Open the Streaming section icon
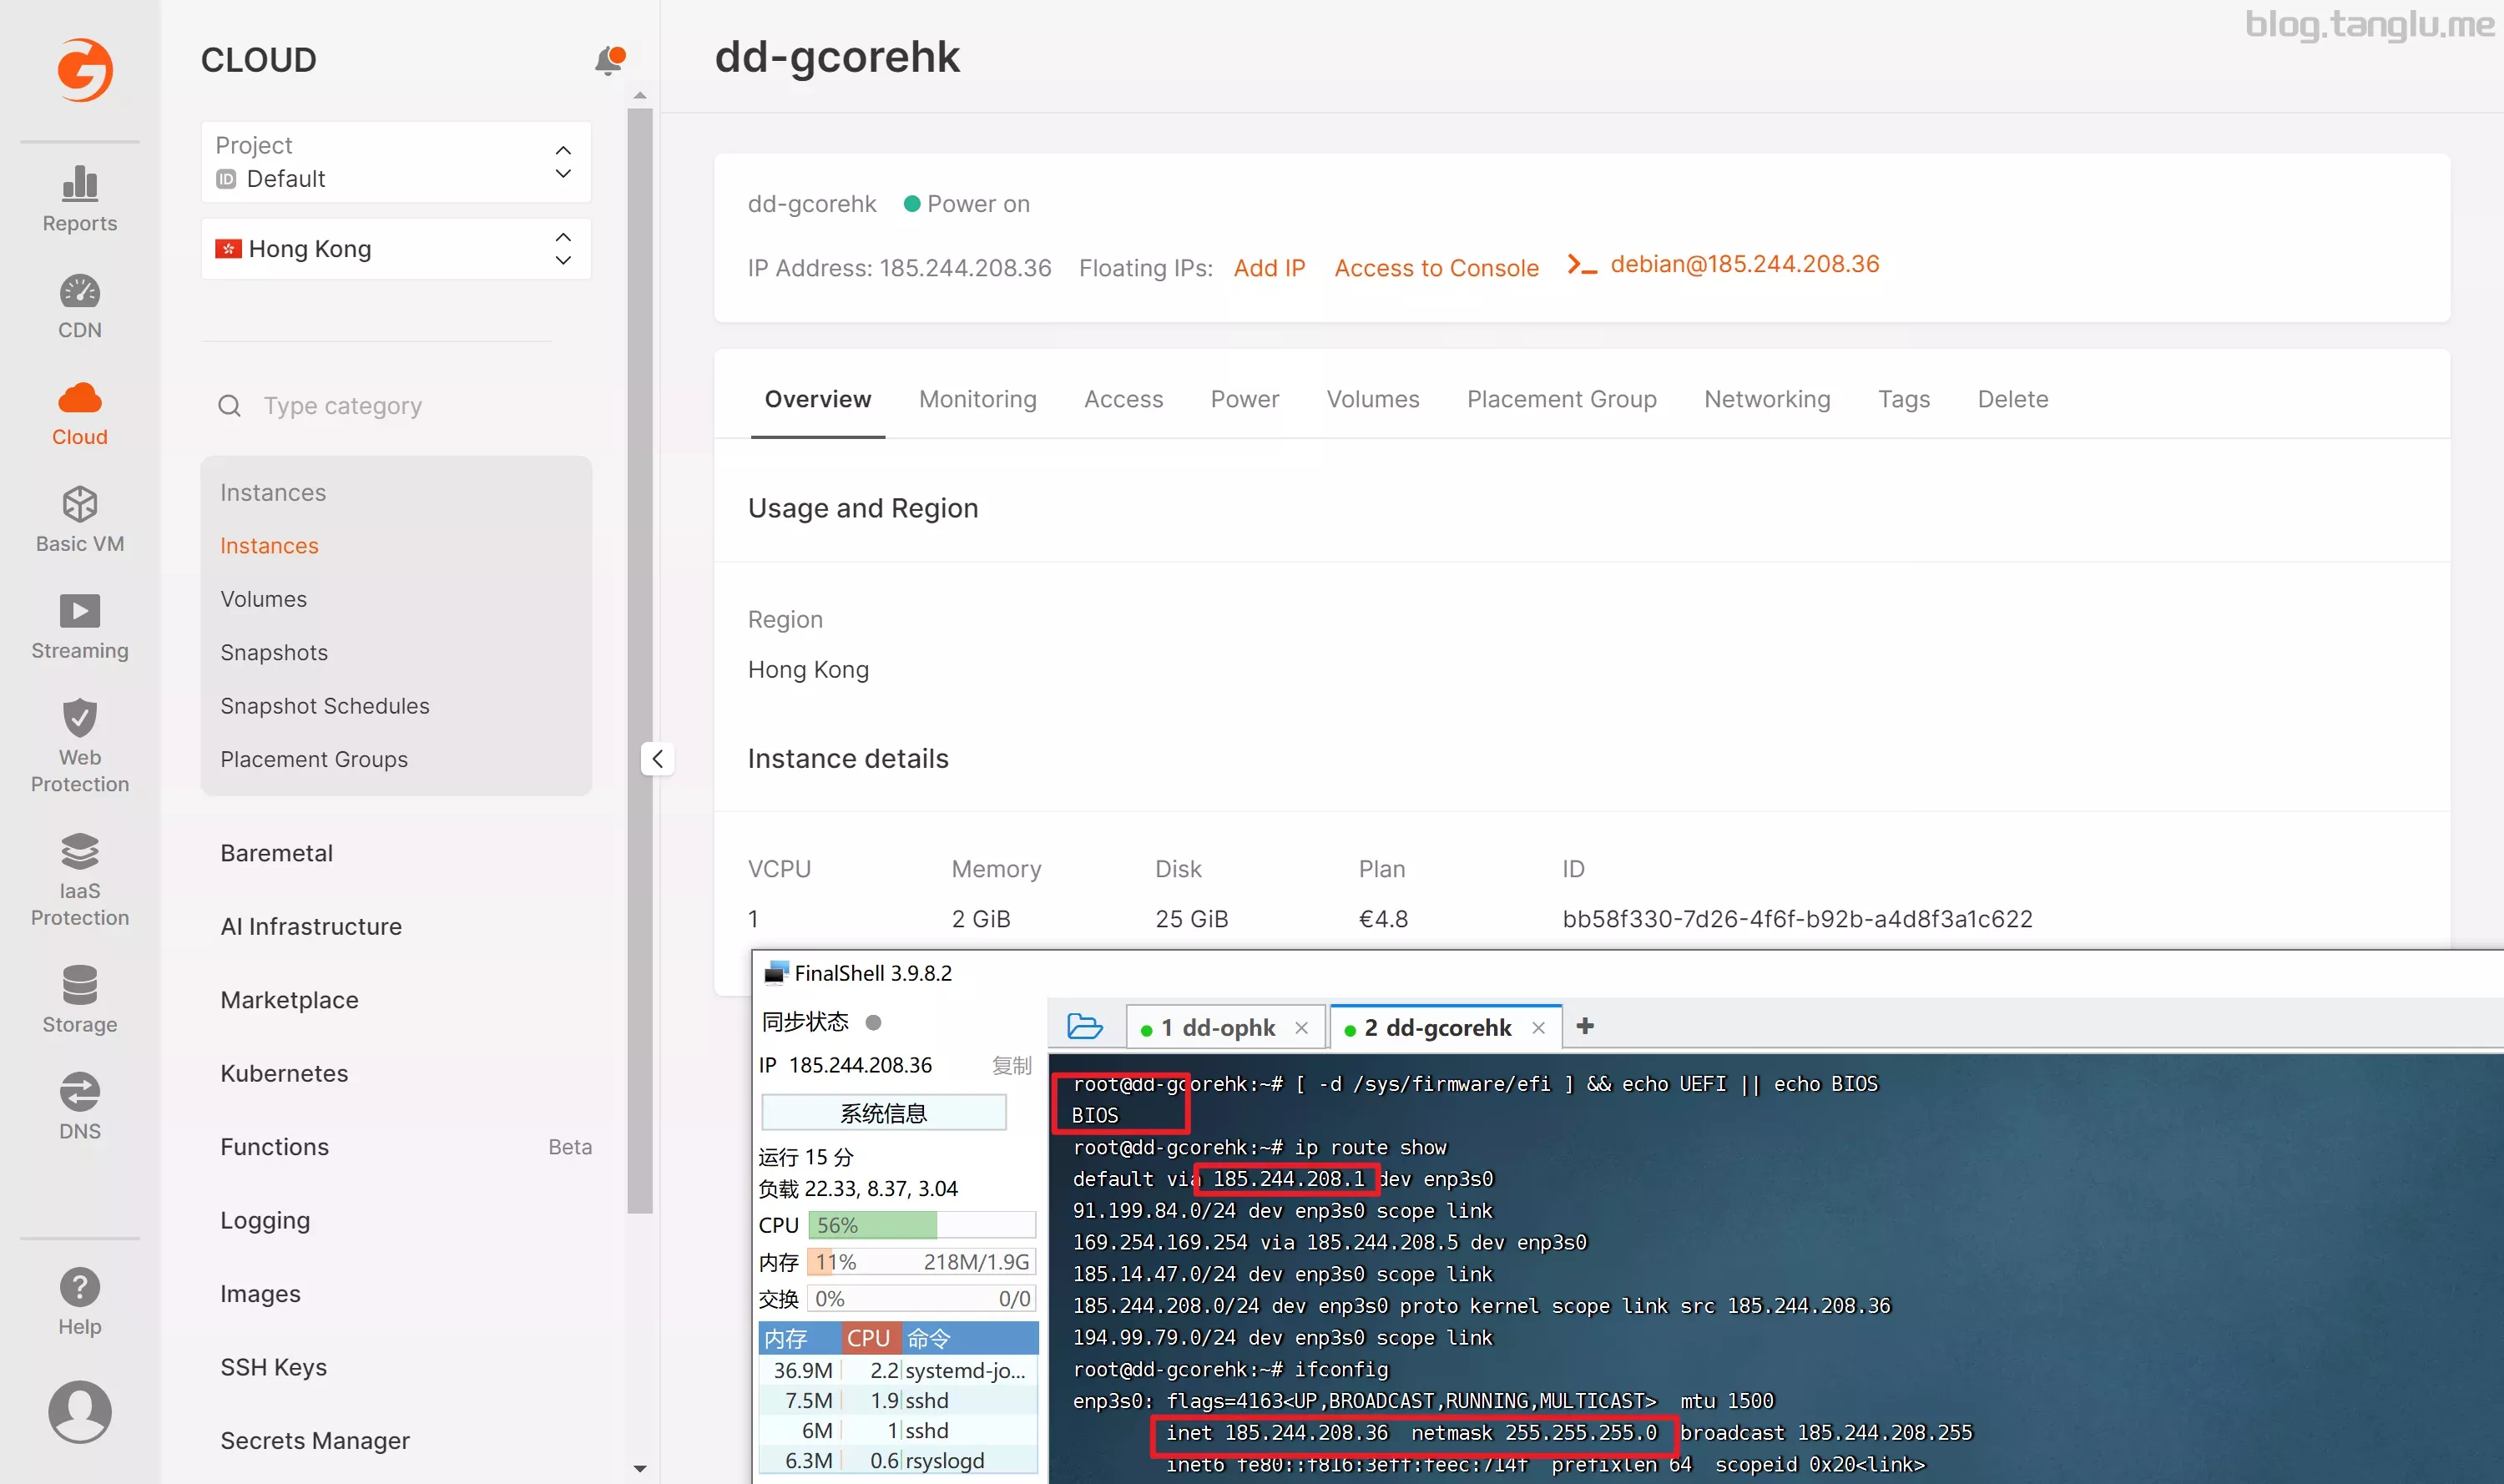The height and width of the screenshot is (1484, 2504). [x=79, y=611]
